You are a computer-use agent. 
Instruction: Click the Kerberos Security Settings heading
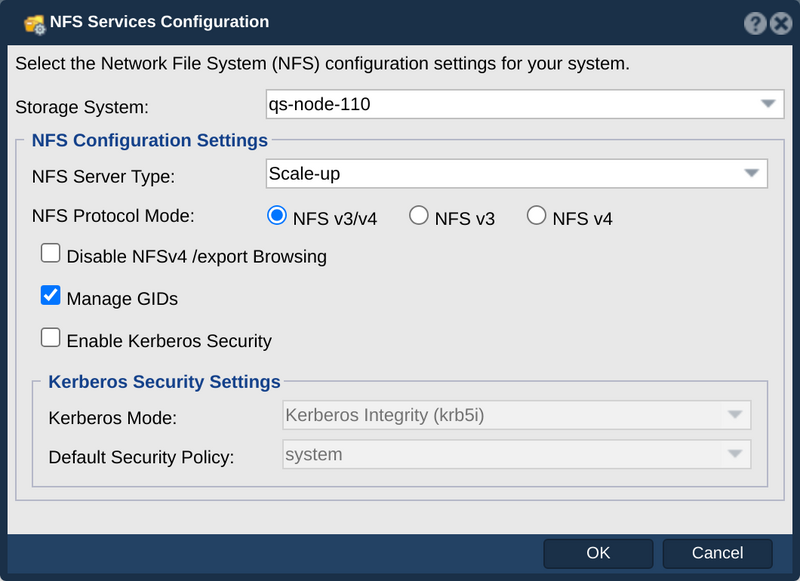coord(164,382)
